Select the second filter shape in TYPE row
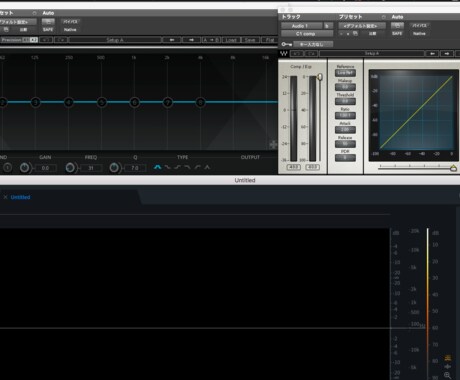This screenshot has width=460, height=380. coord(168,167)
